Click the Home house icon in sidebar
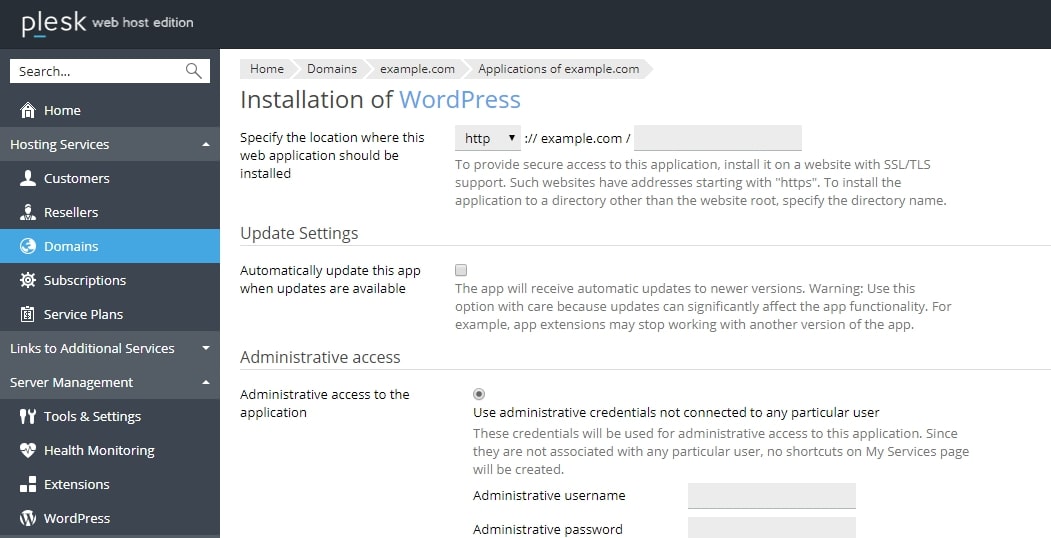The image size is (1051, 538). coord(27,111)
